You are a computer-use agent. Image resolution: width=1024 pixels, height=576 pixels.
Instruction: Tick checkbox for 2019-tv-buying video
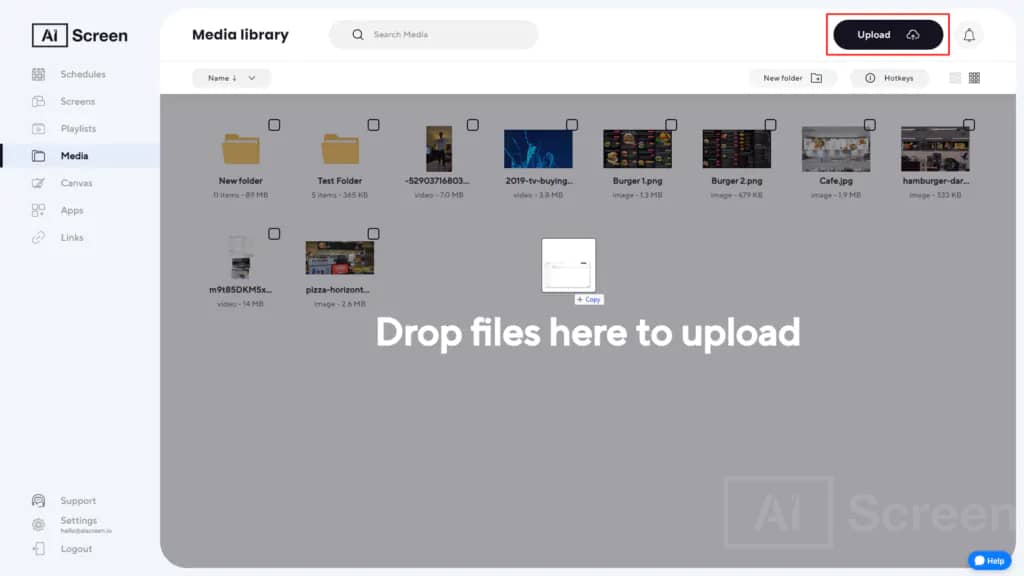click(x=572, y=125)
